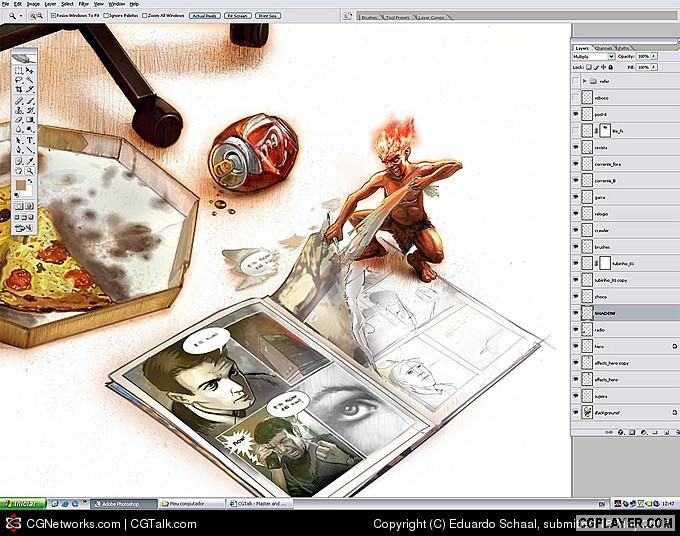Image resolution: width=680 pixels, height=536 pixels.
Task: Select the Brush tool
Action: [x=30, y=101]
